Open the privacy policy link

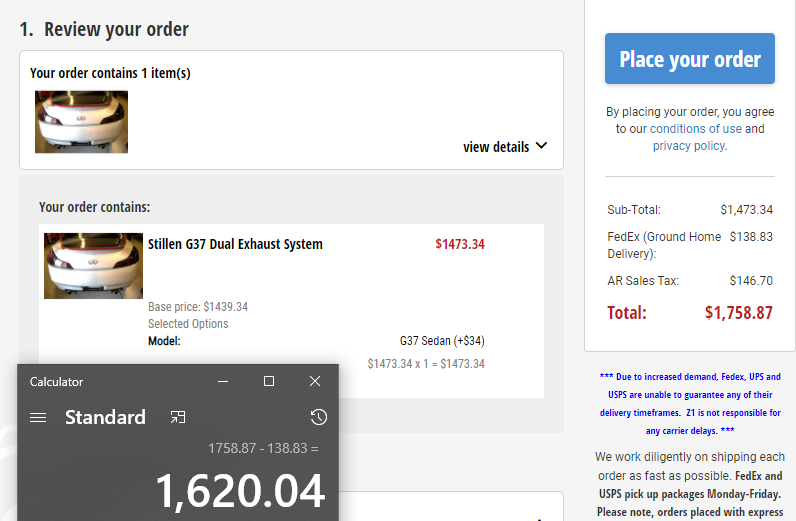[688, 146]
